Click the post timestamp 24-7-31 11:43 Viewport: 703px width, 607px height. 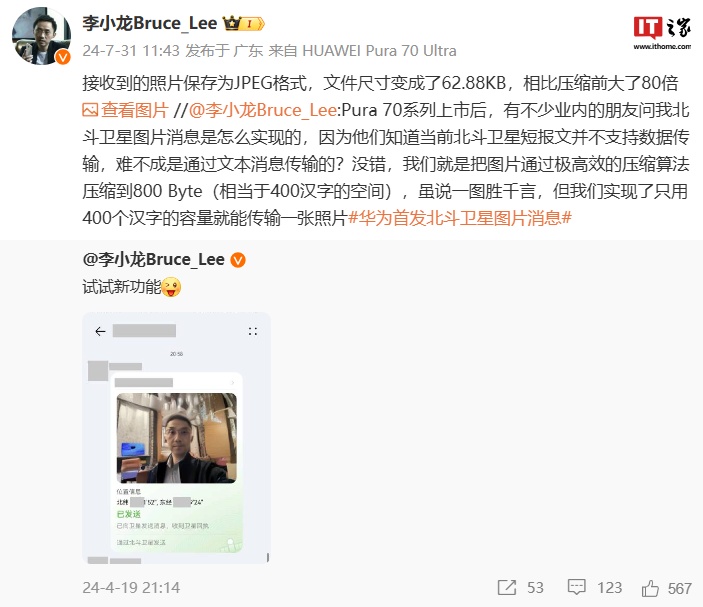point(131,51)
